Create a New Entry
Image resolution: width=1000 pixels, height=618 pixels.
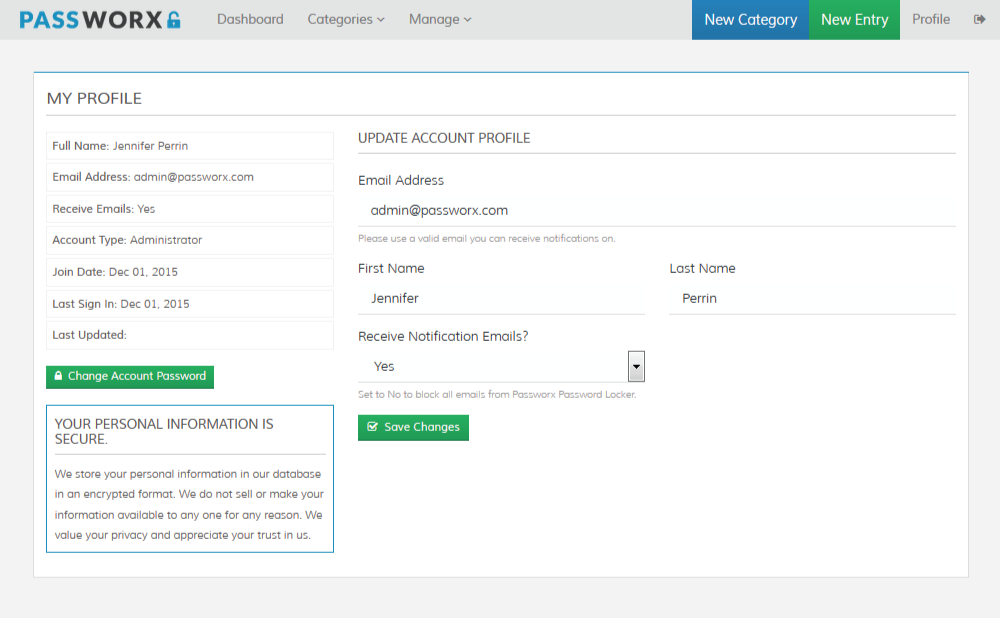(854, 19)
